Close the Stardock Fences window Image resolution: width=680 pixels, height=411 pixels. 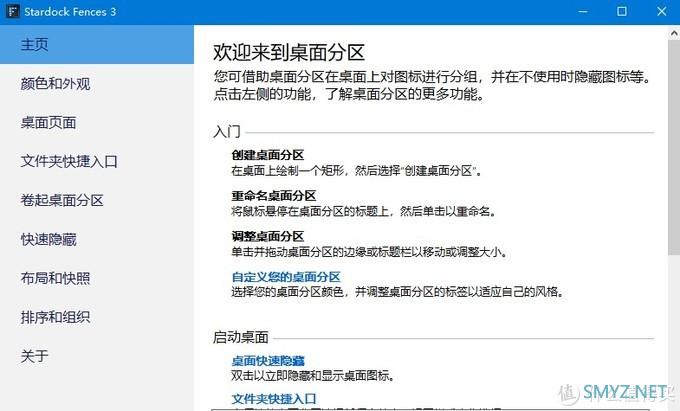(x=661, y=11)
